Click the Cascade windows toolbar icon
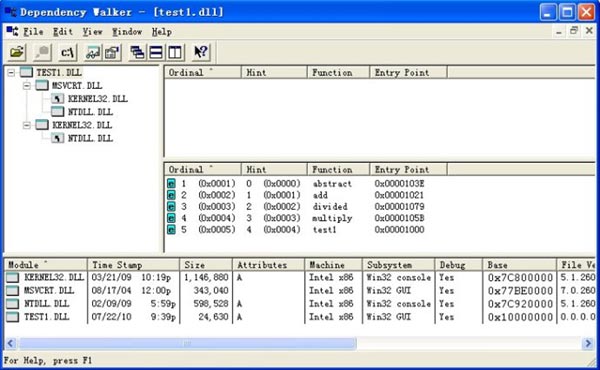Image resolution: width=600 pixels, height=370 pixels. [137, 52]
